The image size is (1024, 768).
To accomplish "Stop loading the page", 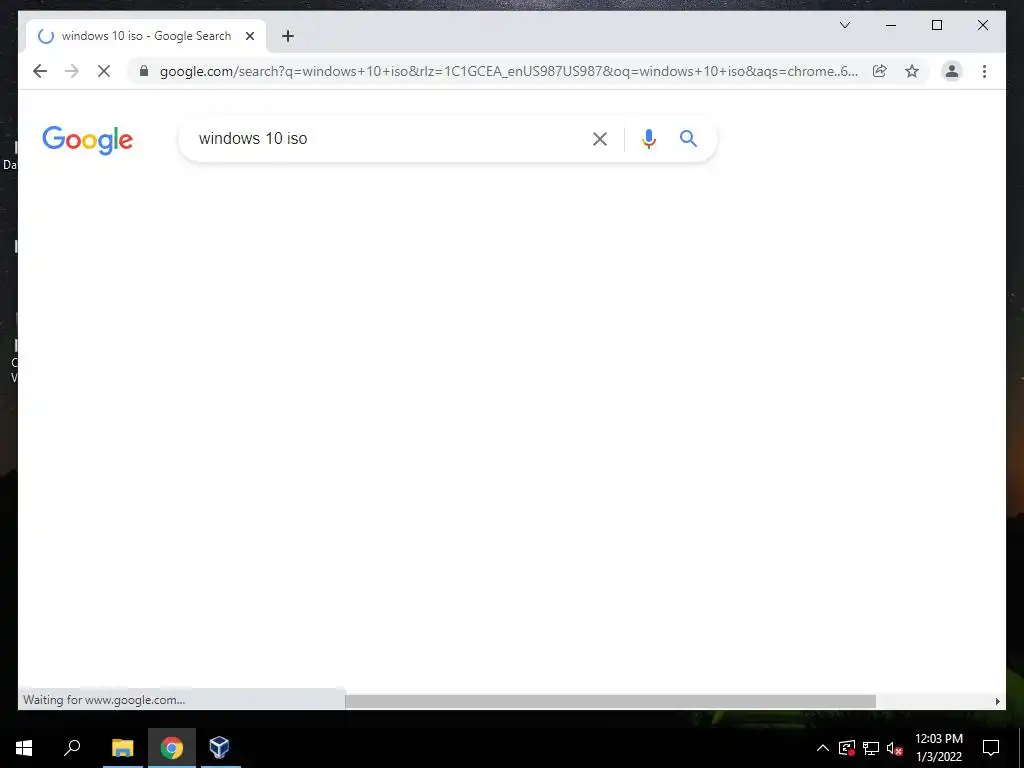I will [104, 71].
